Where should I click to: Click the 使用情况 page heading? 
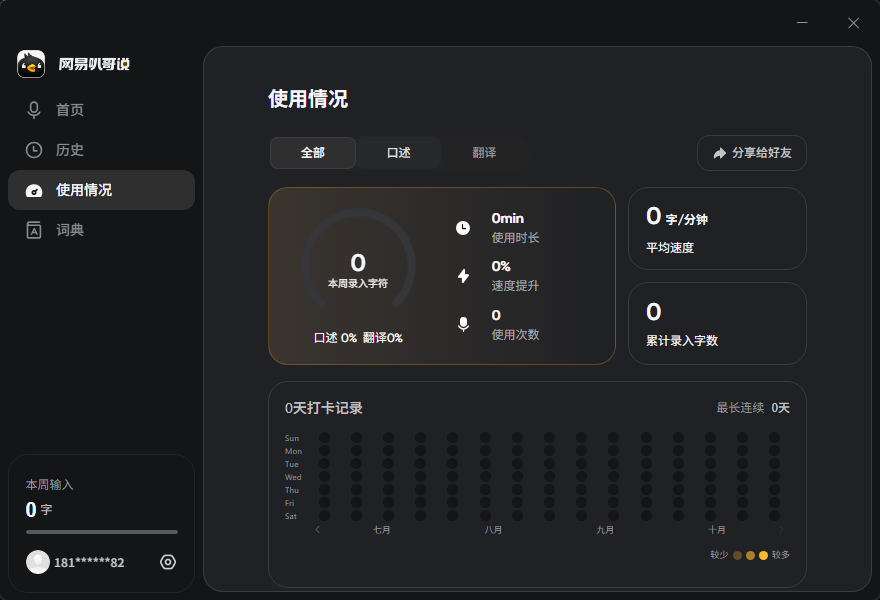[308, 99]
